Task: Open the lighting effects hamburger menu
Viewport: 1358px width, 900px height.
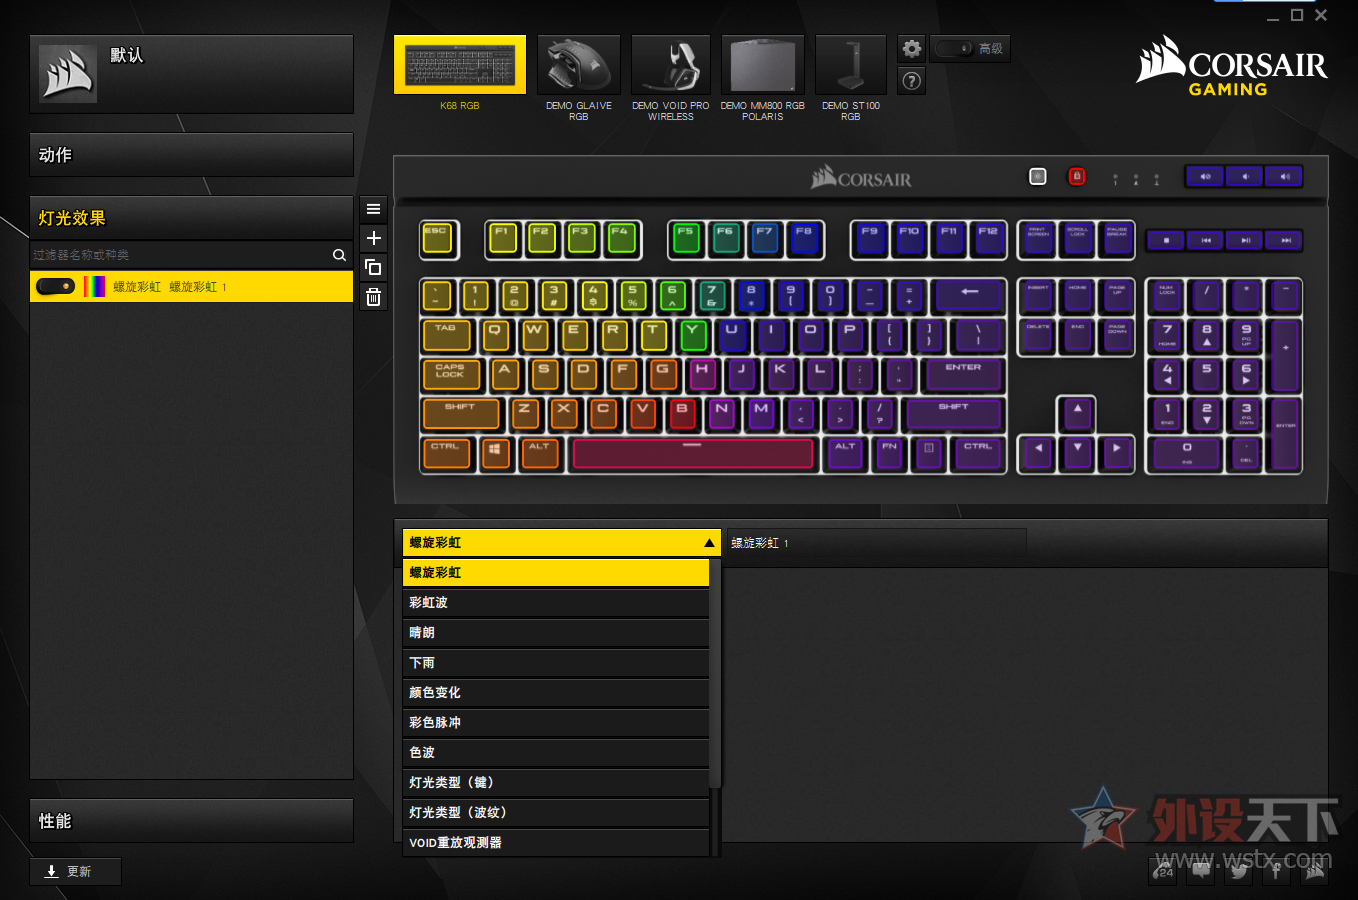Action: (373, 209)
